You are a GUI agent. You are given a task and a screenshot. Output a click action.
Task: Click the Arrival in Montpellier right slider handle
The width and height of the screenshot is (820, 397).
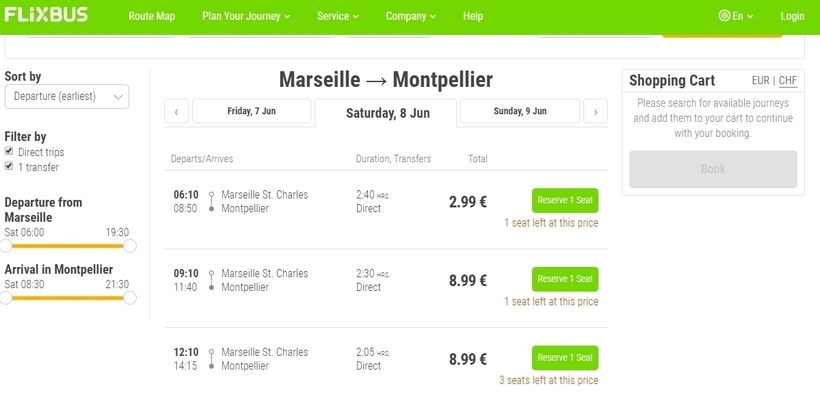pyautogui.click(x=130, y=298)
